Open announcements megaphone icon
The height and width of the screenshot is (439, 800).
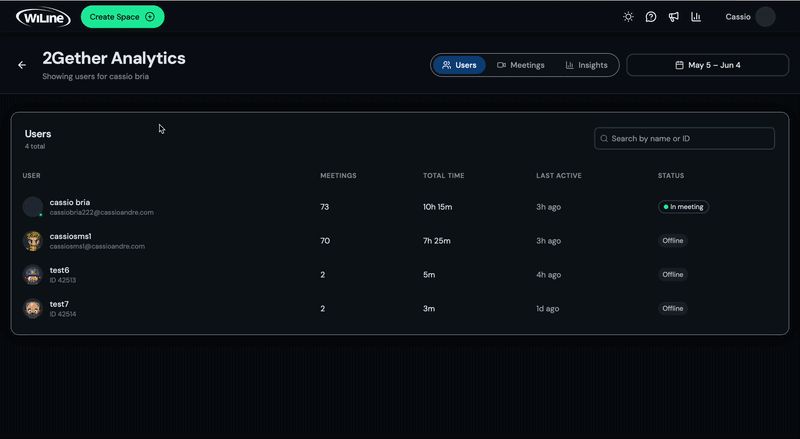pos(673,17)
